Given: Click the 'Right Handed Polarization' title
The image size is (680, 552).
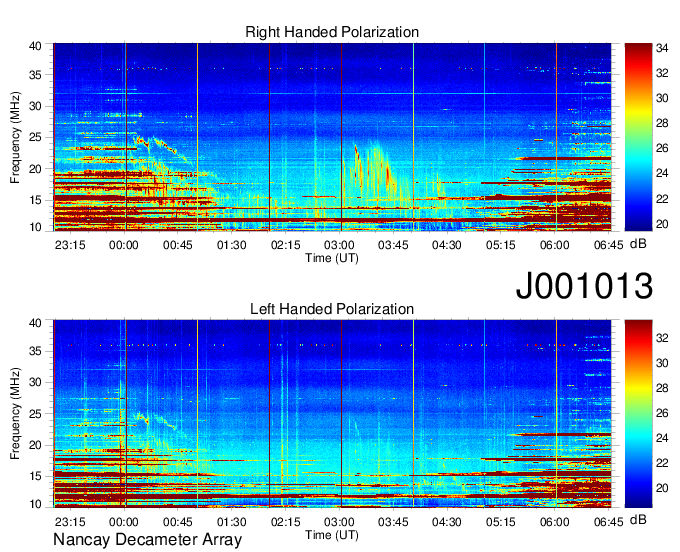Looking at the screenshot, I should point(332,32).
